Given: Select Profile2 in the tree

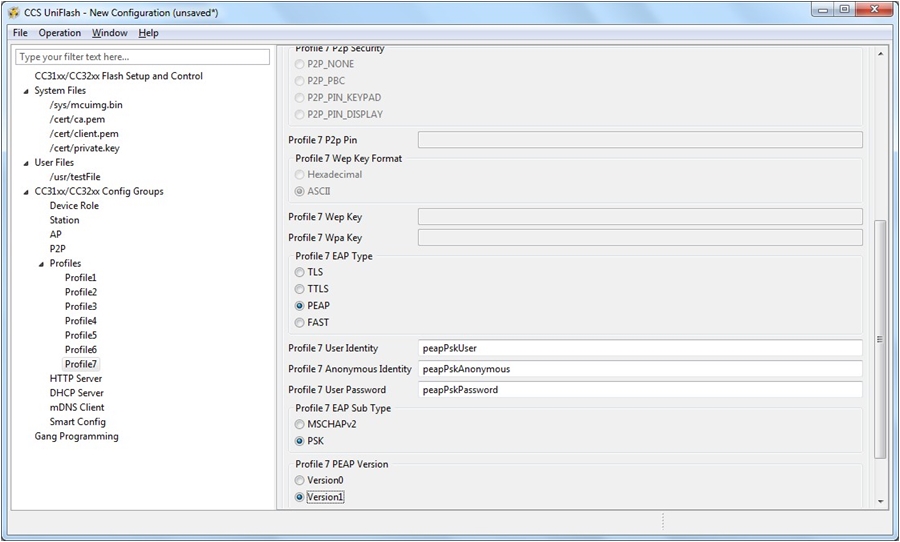Looking at the screenshot, I should pyautogui.click(x=81, y=292).
